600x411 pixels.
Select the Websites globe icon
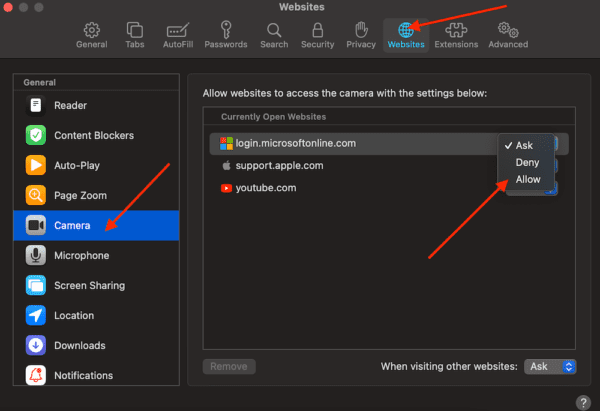pyautogui.click(x=406, y=30)
